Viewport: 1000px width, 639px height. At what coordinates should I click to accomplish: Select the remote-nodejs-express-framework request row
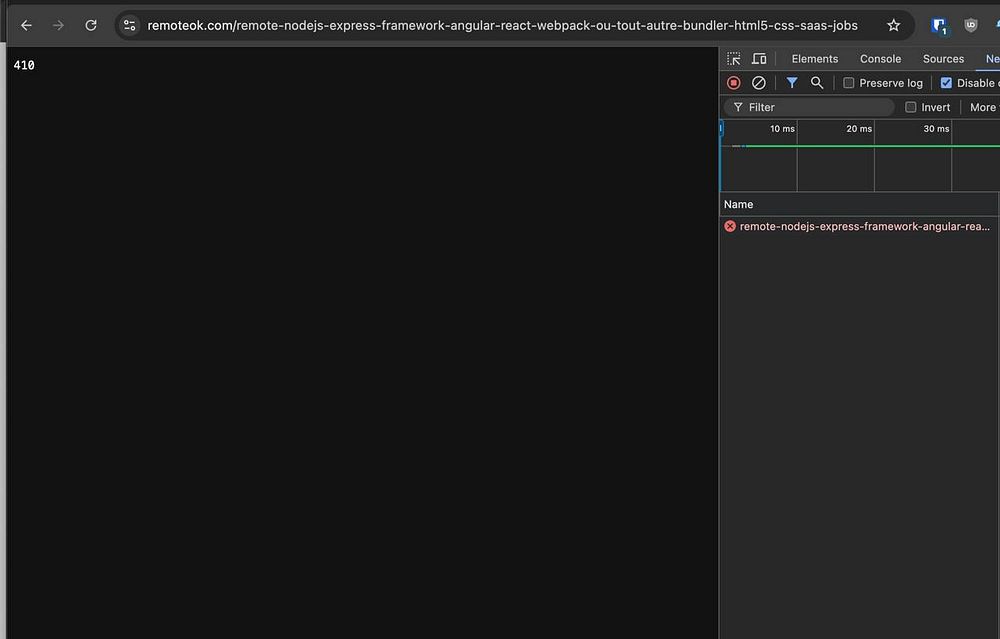point(858,226)
